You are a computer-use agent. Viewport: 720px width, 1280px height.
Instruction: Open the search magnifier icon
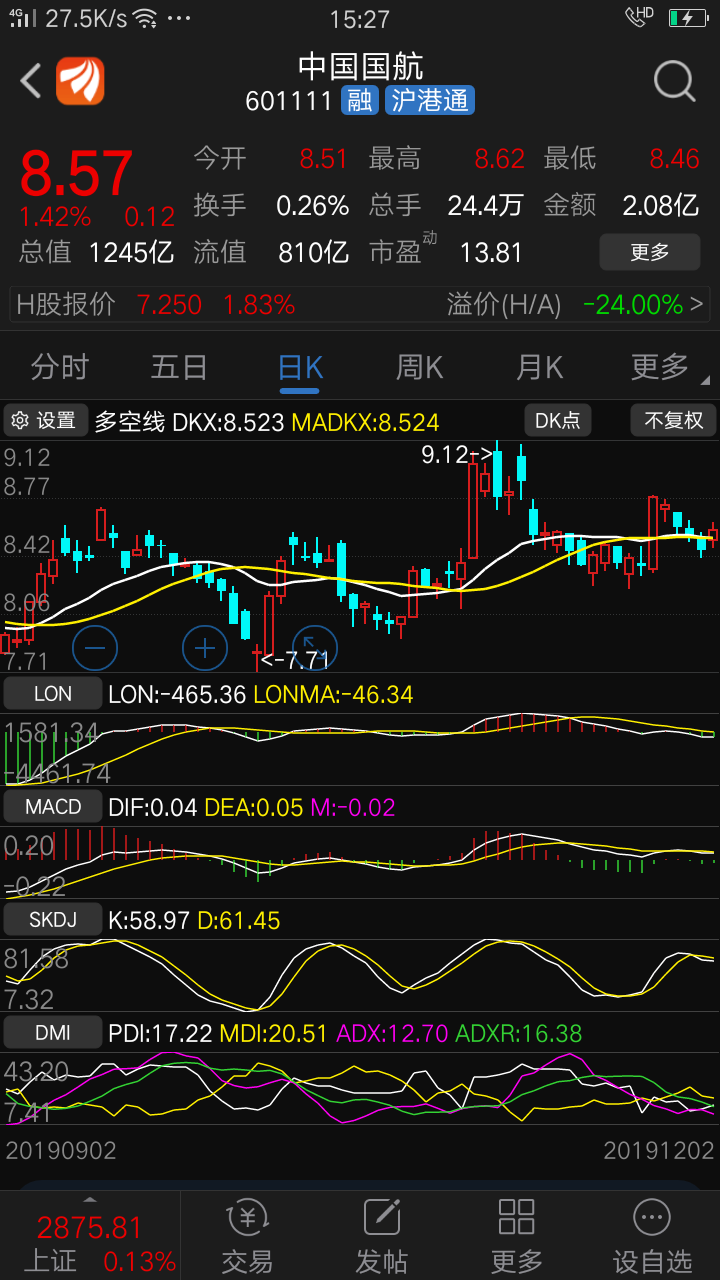(675, 81)
